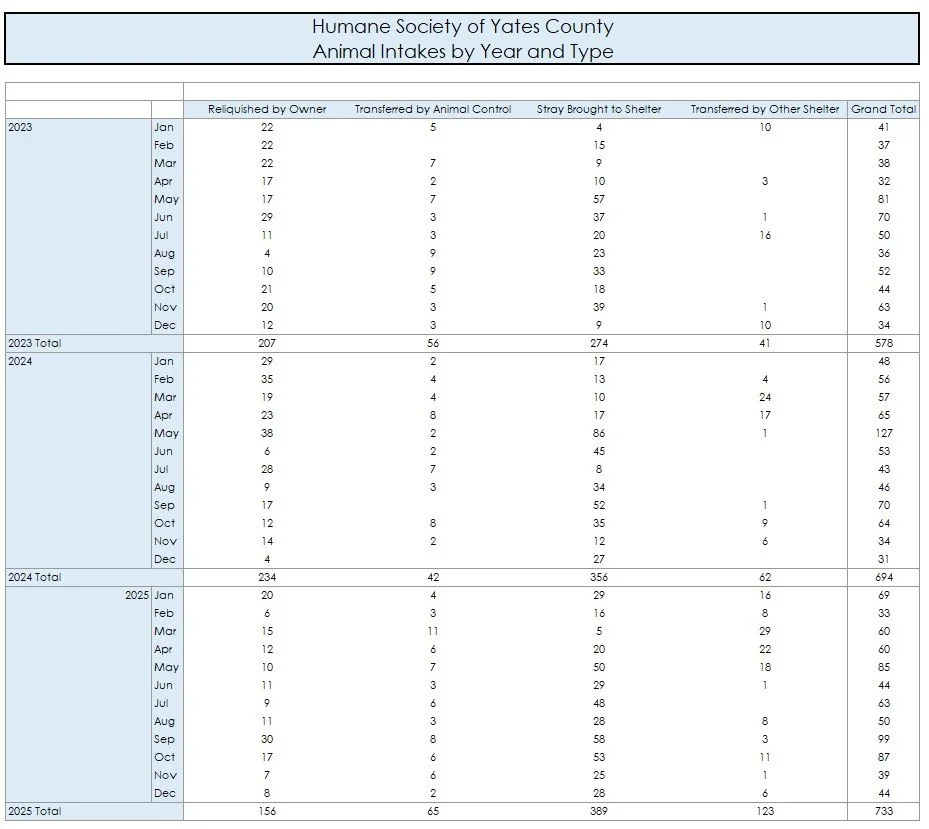Click the '2024 Total' row label
The height and width of the screenshot is (829, 929).
[x=35, y=577]
